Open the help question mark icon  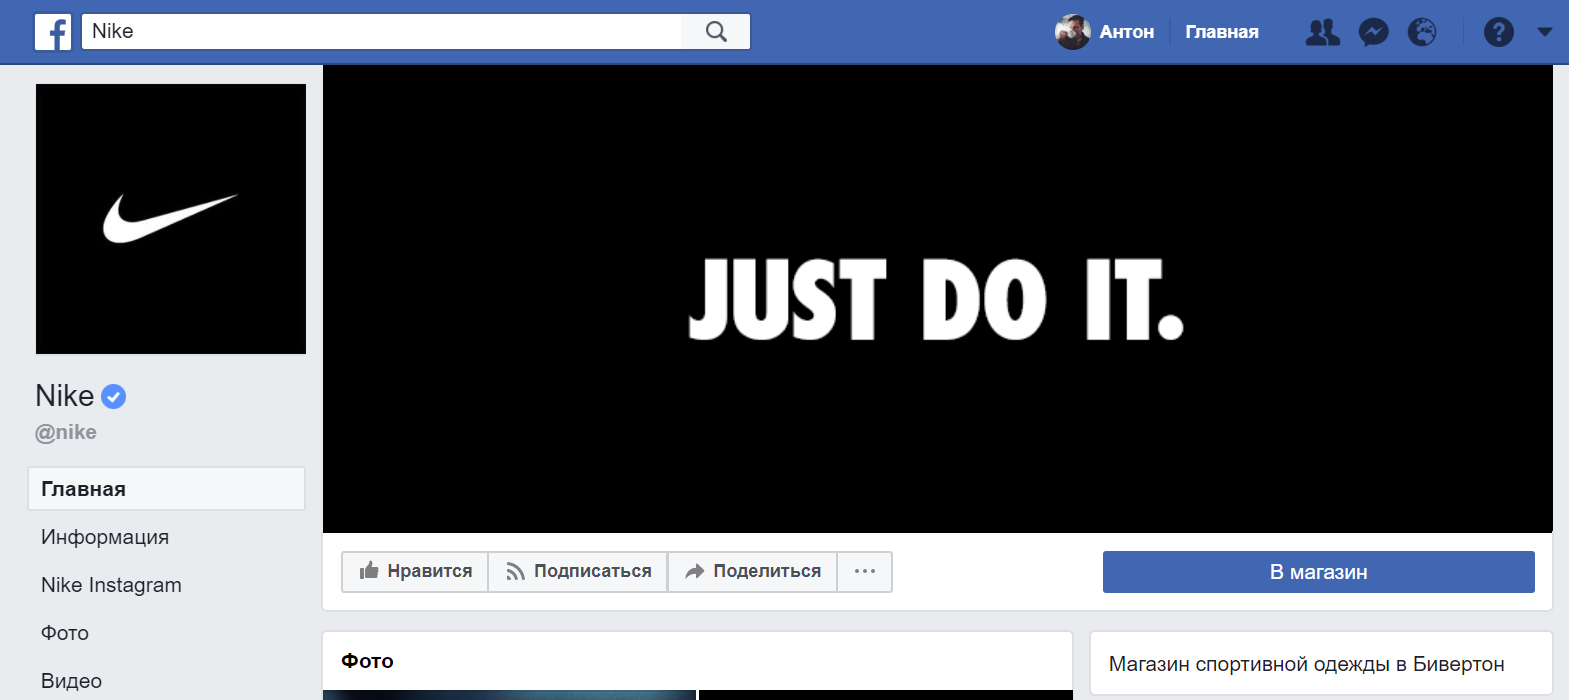(1498, 32)
